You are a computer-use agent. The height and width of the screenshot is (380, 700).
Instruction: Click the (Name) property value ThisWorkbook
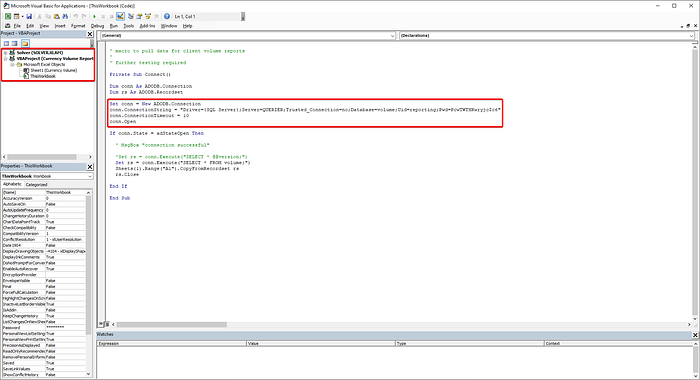[x=65, y=192]
